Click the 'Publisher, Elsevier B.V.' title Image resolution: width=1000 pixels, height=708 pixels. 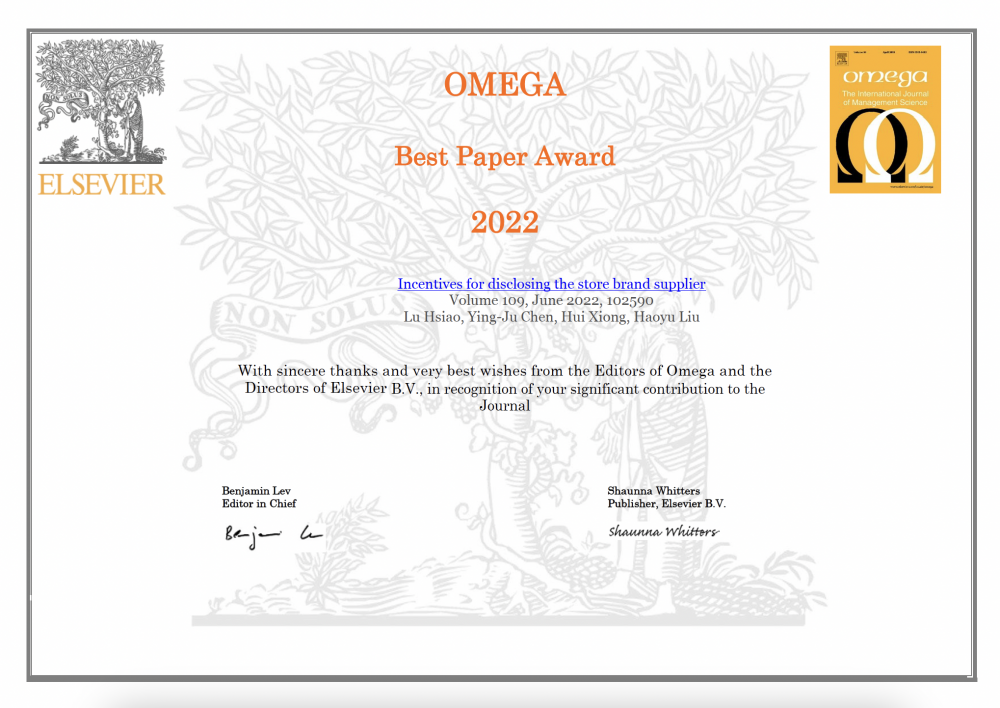[666, 504]
